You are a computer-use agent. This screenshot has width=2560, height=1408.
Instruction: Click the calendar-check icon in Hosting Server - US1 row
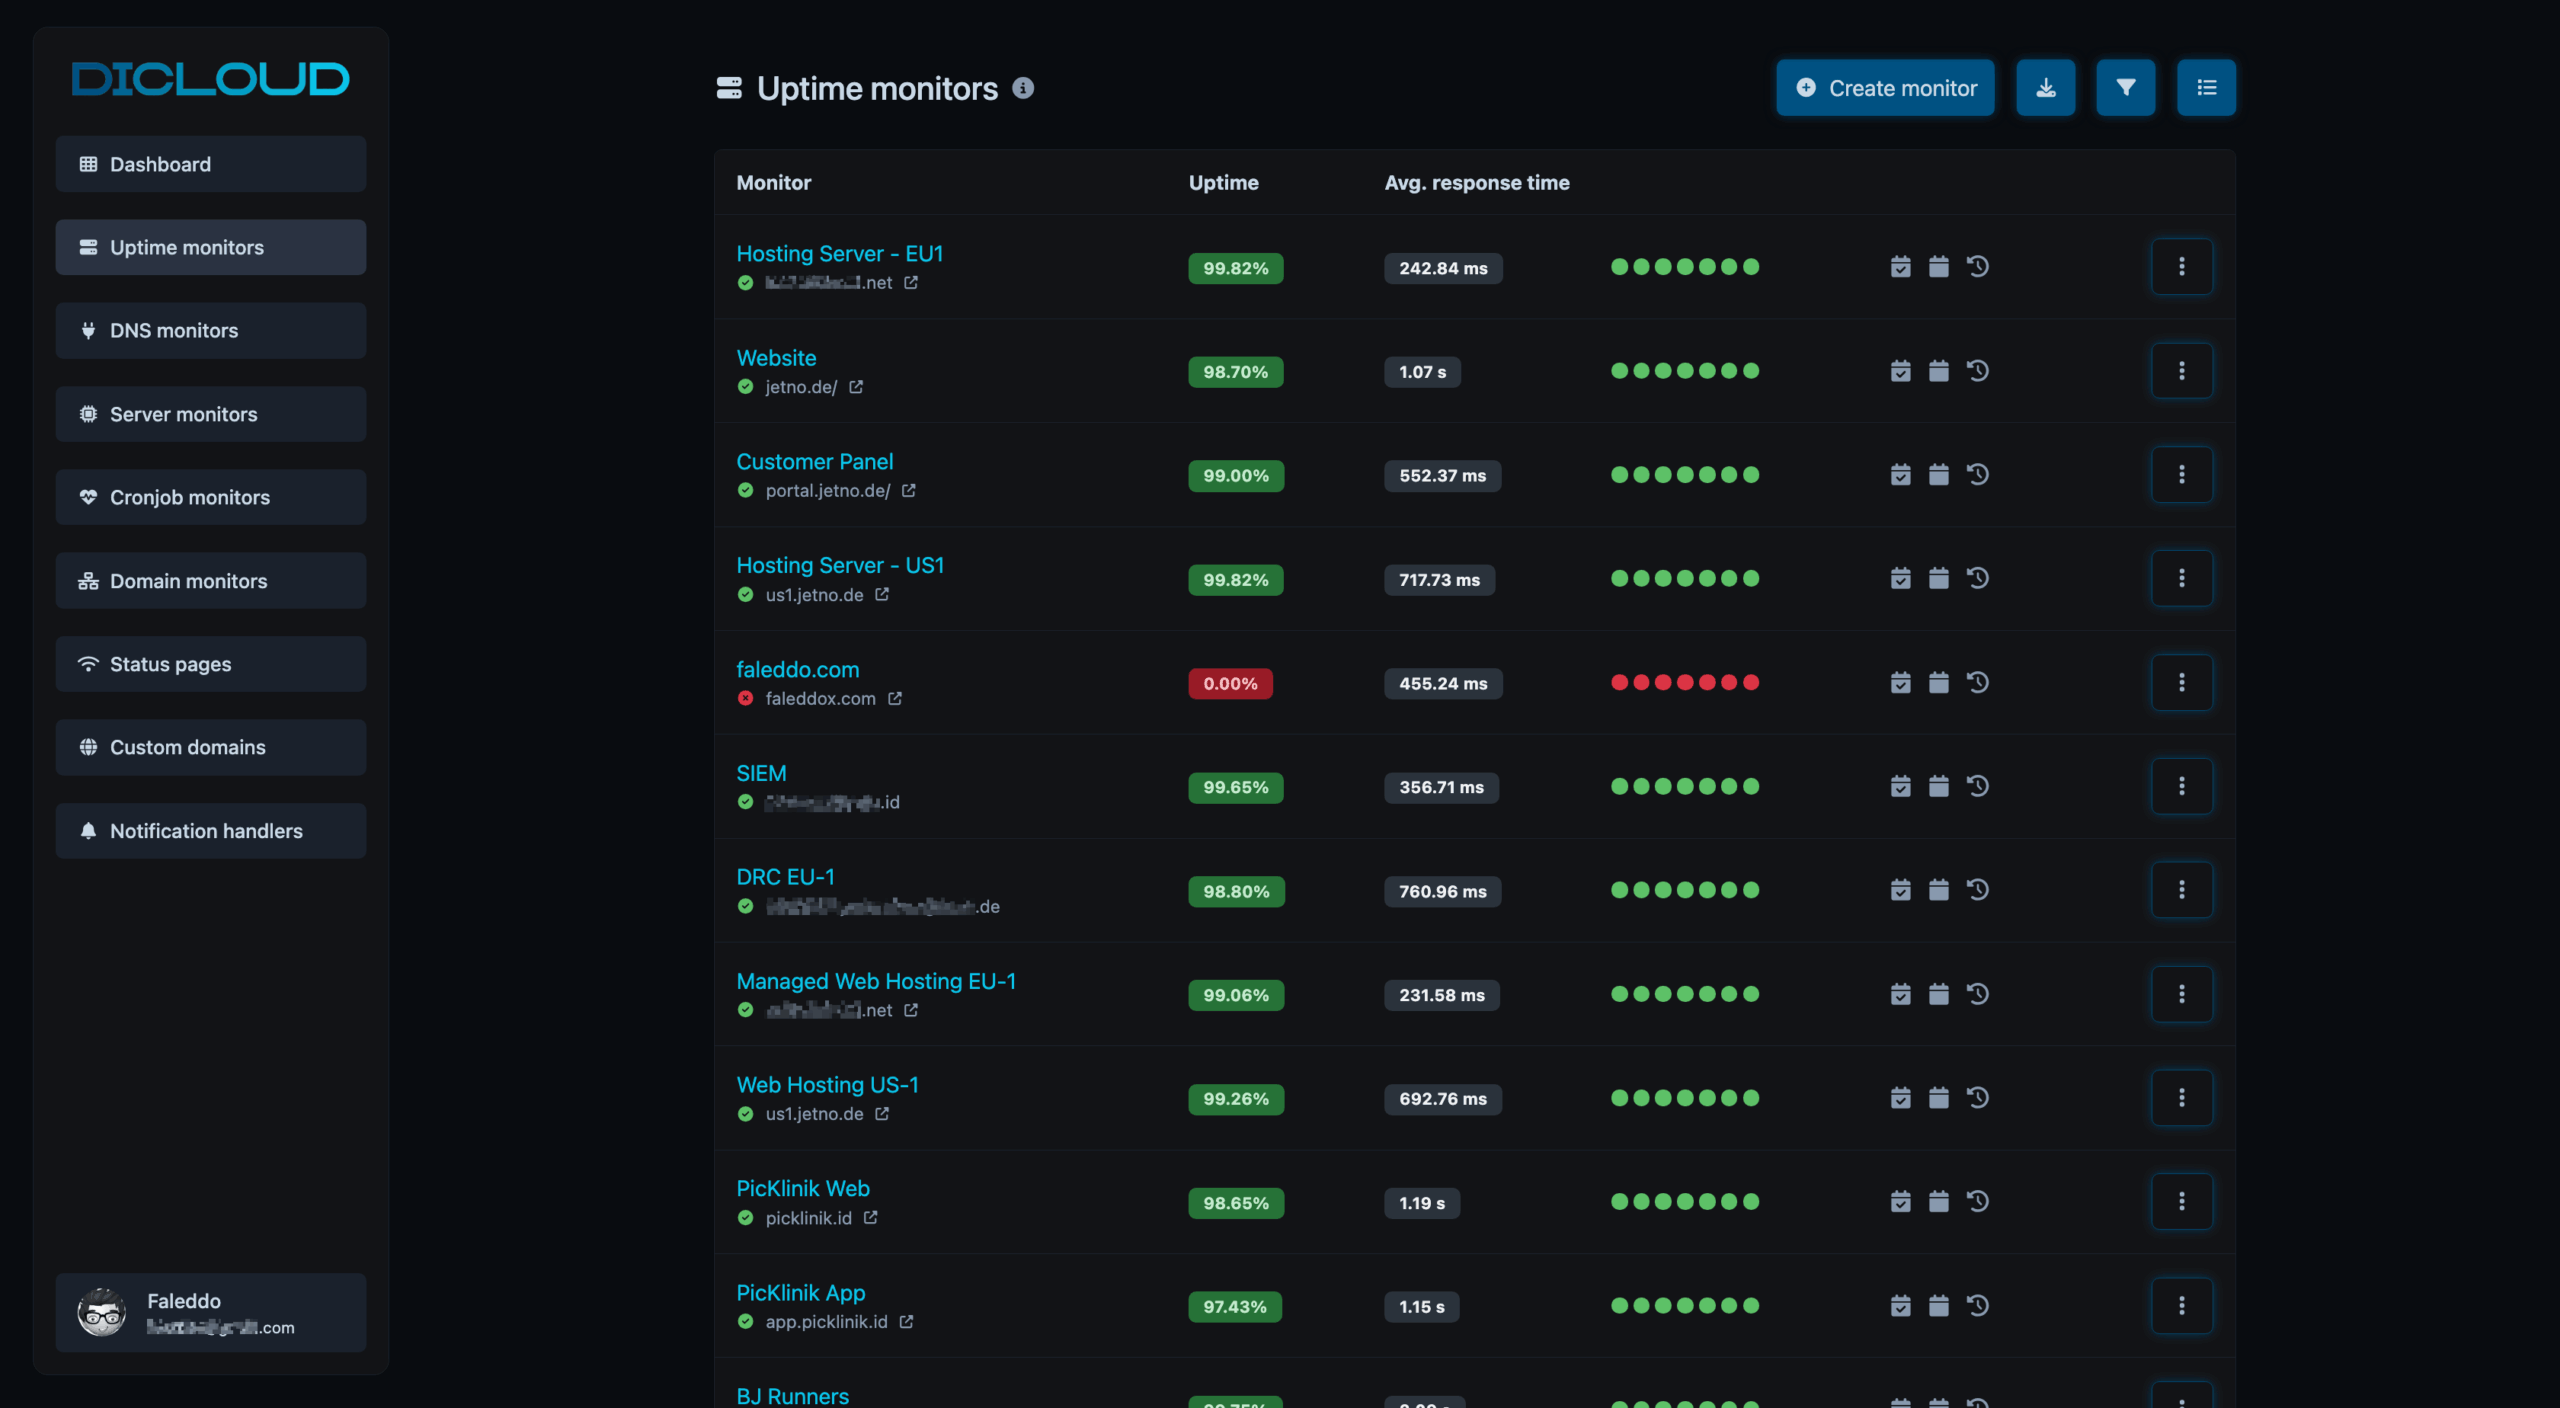click(x=1900, y=579)
